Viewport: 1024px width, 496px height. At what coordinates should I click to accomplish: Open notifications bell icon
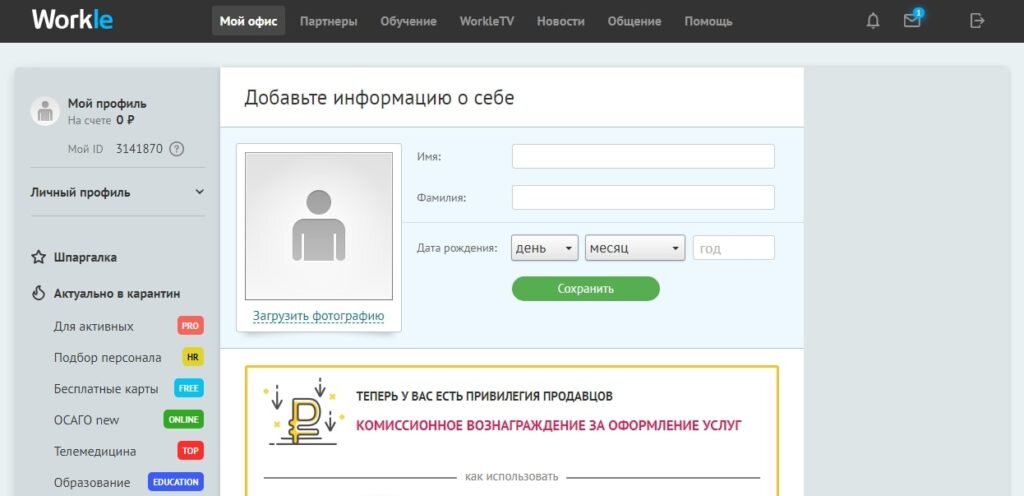873,21
